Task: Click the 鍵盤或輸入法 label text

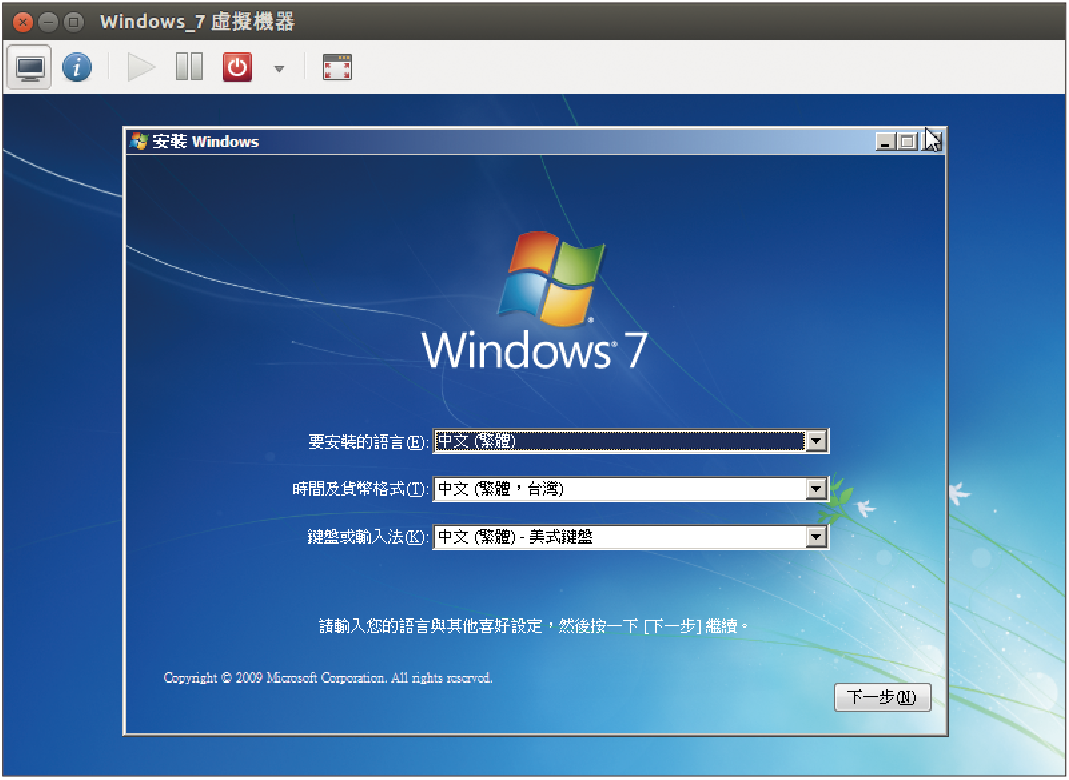Action: [x=368, y=537]
